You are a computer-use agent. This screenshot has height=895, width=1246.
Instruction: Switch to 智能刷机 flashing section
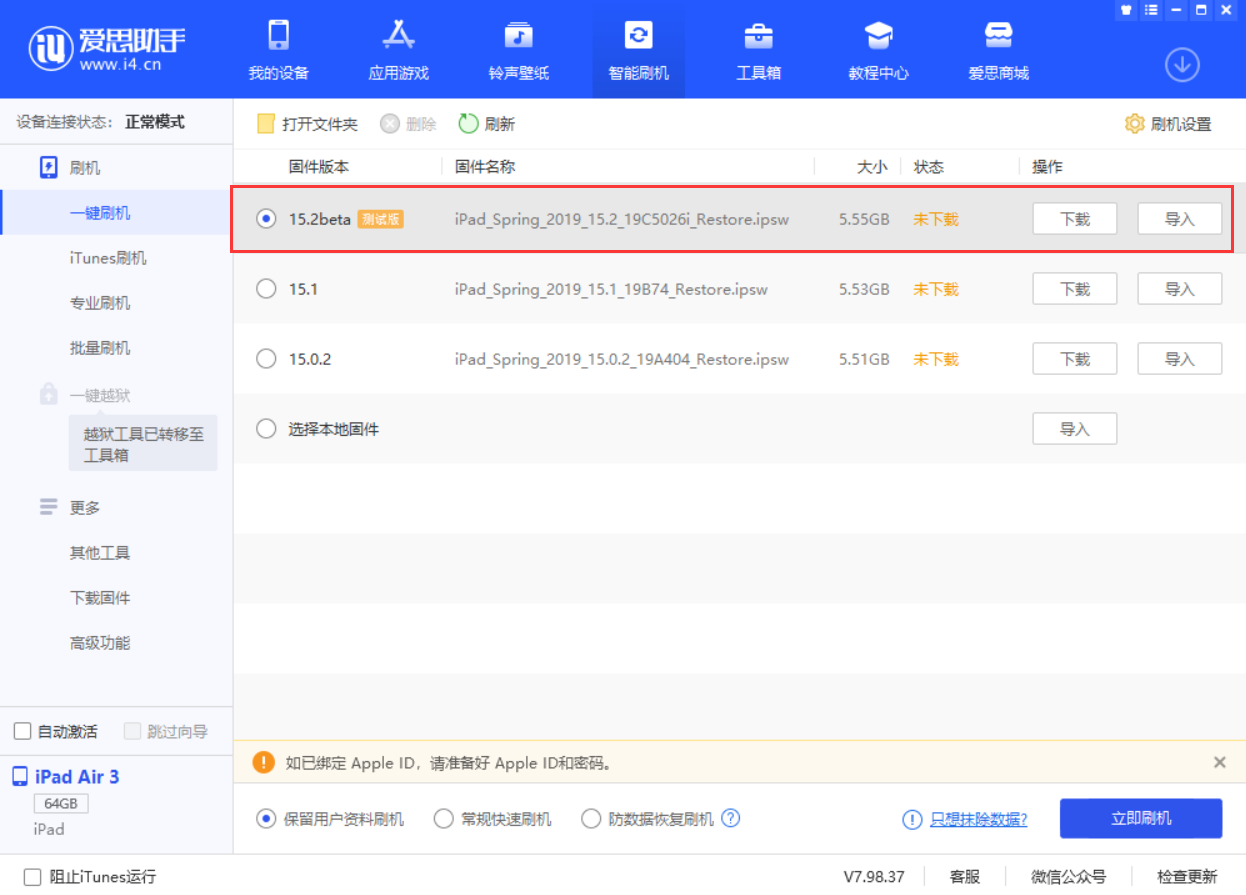tap(638, 49)
